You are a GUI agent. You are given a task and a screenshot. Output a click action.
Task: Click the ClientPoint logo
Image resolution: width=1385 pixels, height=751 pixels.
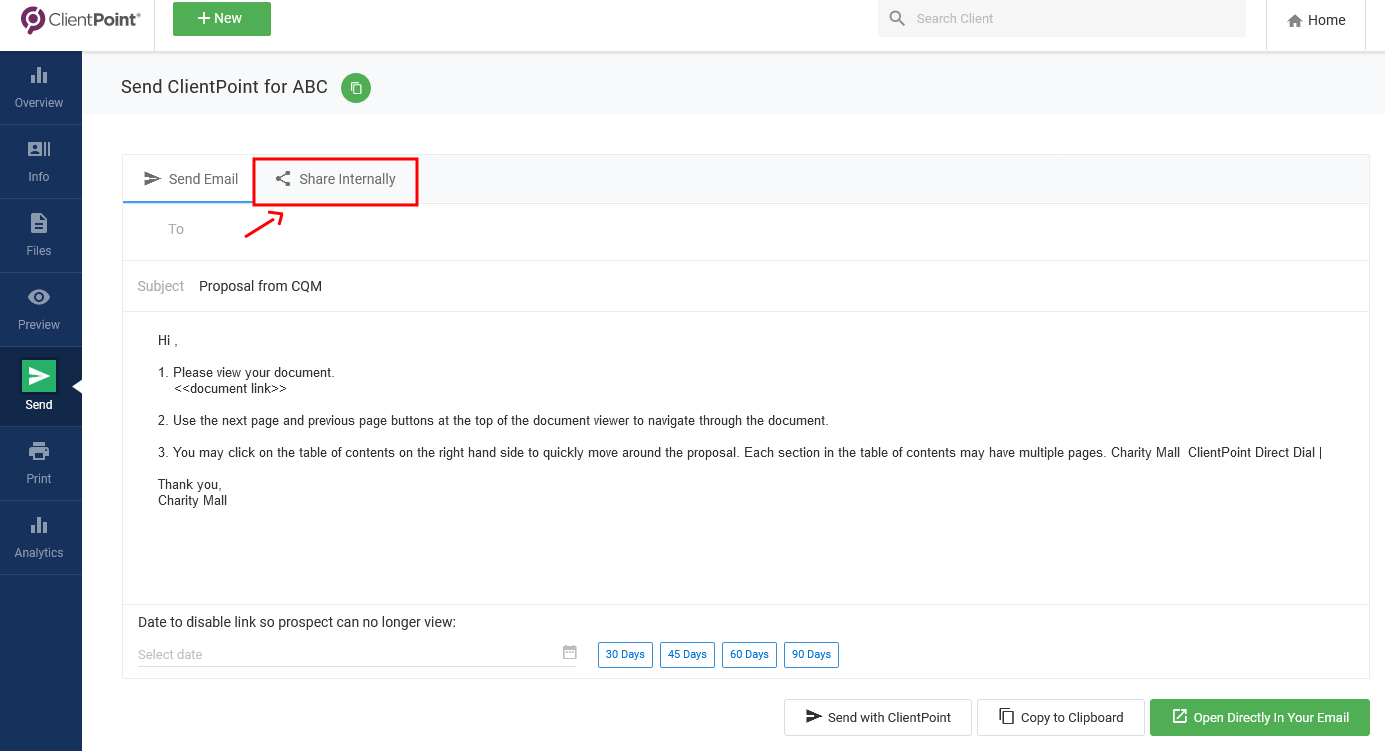click(x=81, y=19)
